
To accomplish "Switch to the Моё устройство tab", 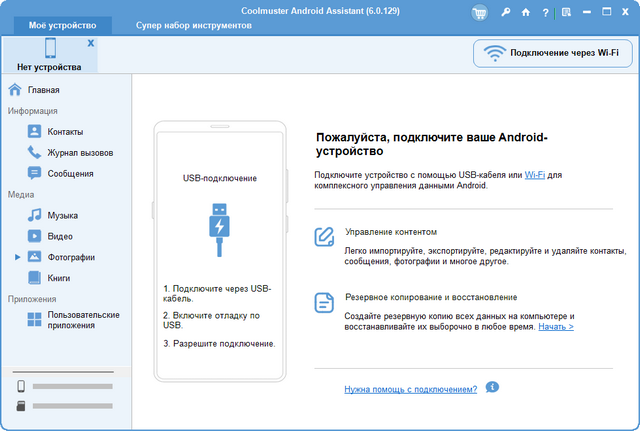I will pos(62,25).
